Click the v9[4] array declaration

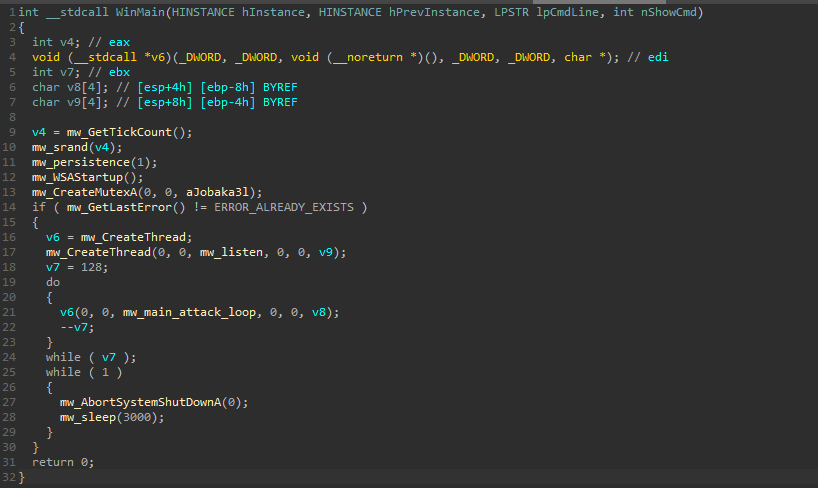pyautogui.click(x=84, y=102)
